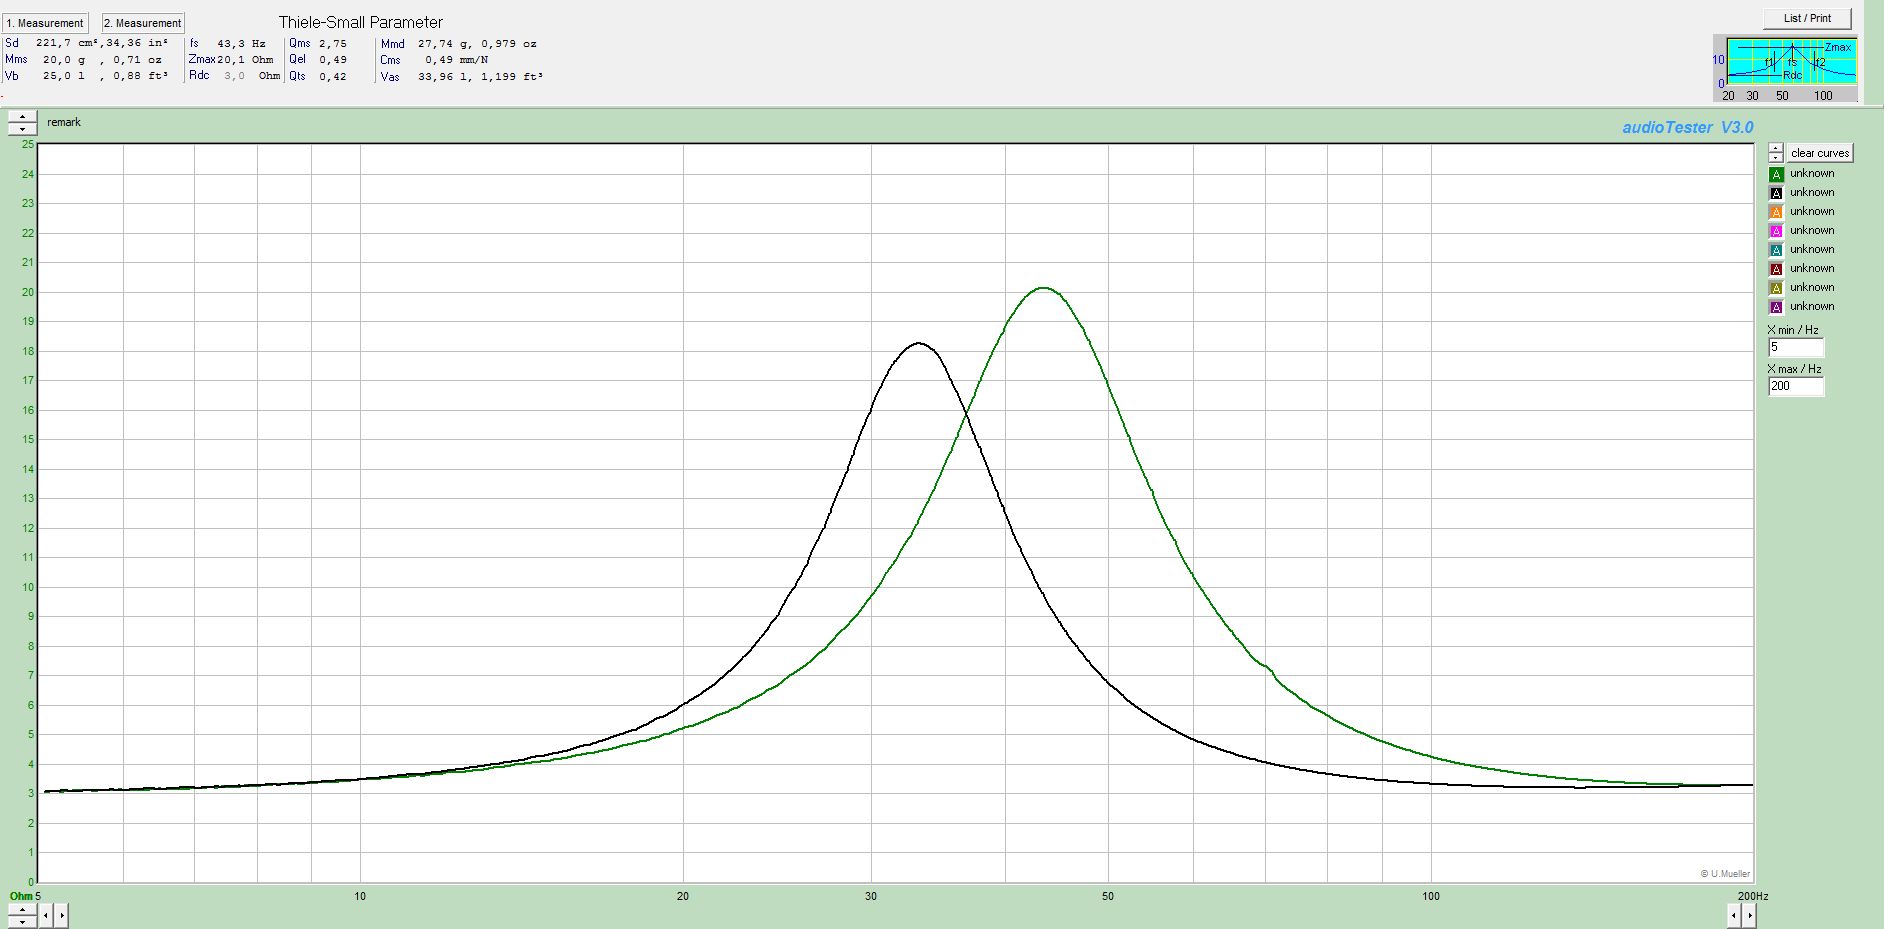Click left arrow near 200Hz axis end

[1734, 915]
